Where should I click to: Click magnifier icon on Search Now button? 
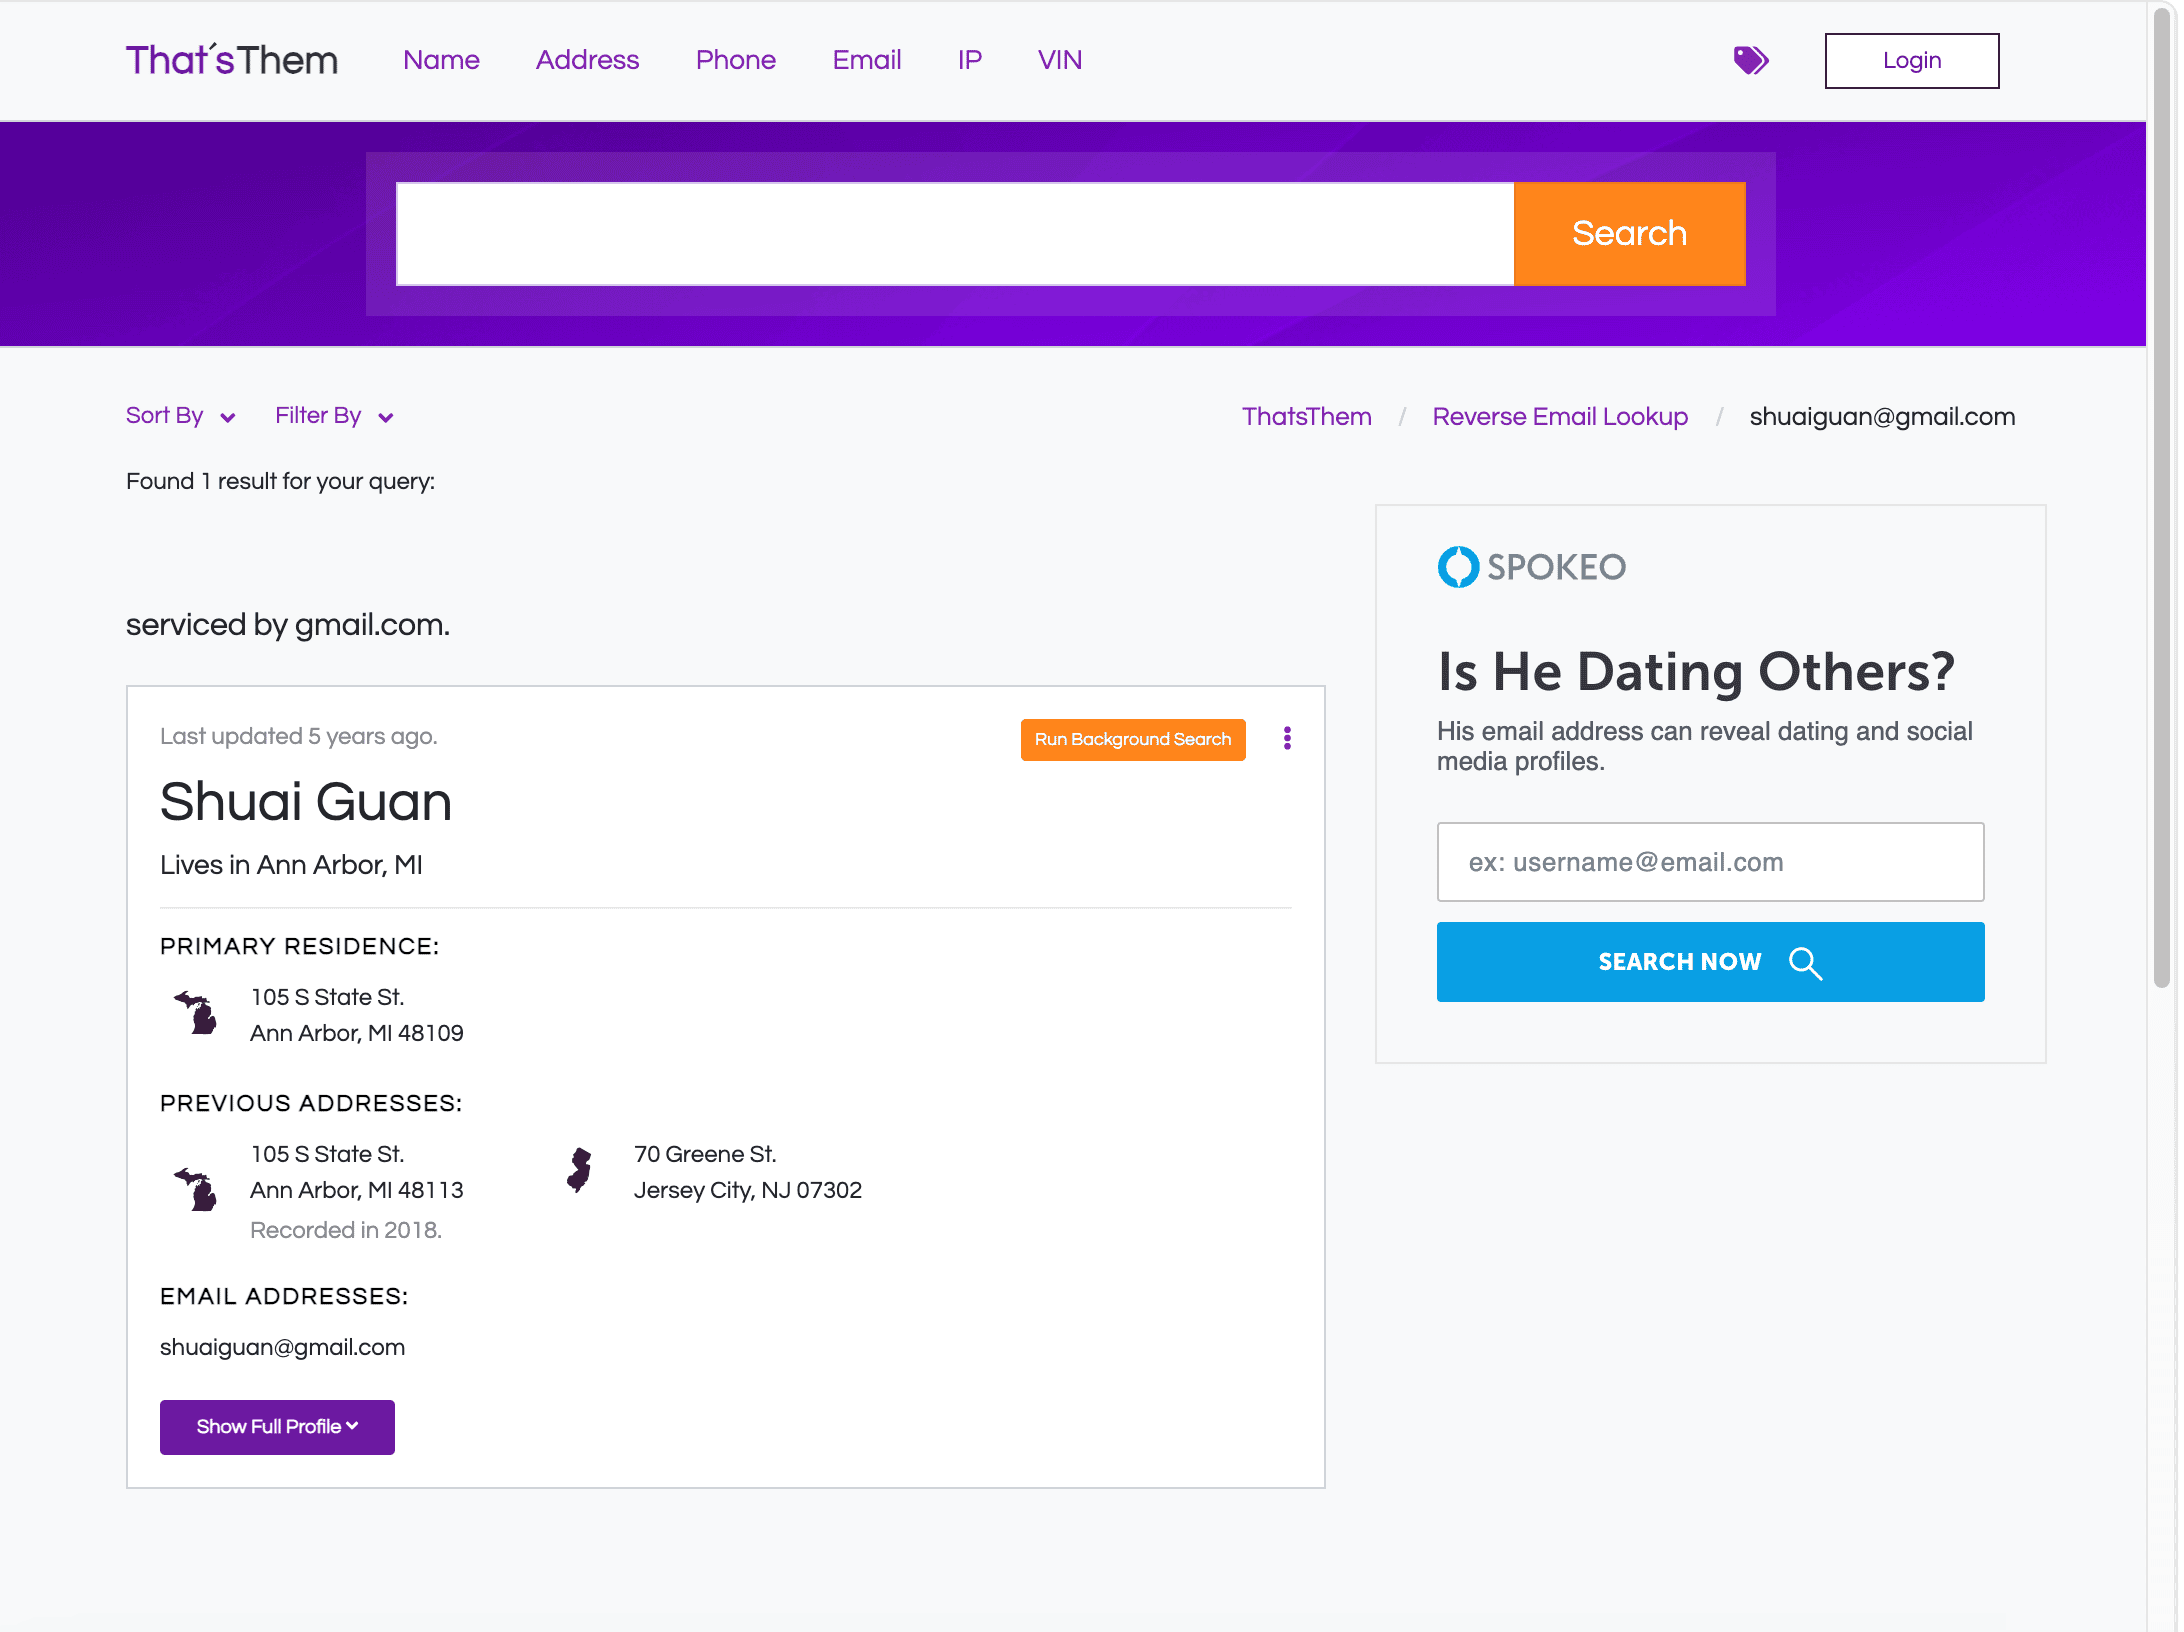pyautogui.click(x=1805, y=963)
